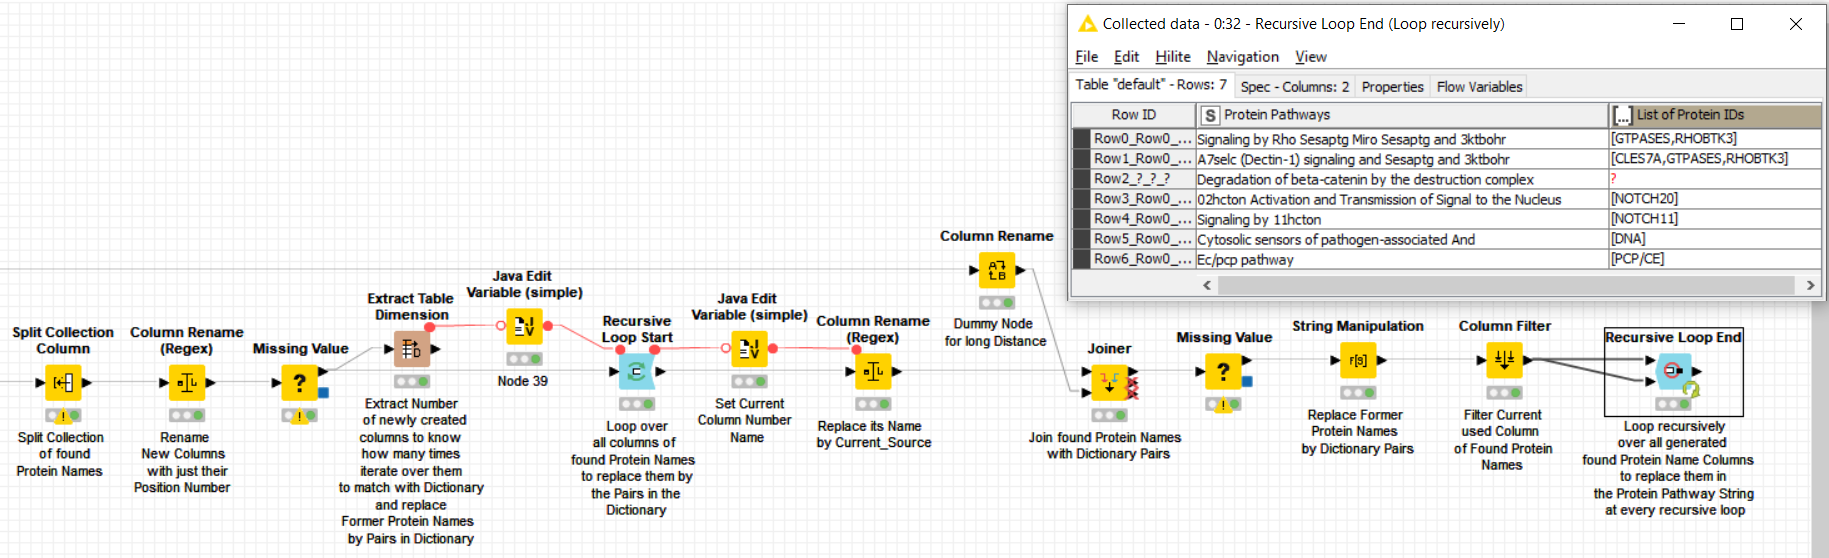This screenshot has height=558, width=1829.
Task: Click the cell "[PCP/CE]"
Action: [1715, 259]
